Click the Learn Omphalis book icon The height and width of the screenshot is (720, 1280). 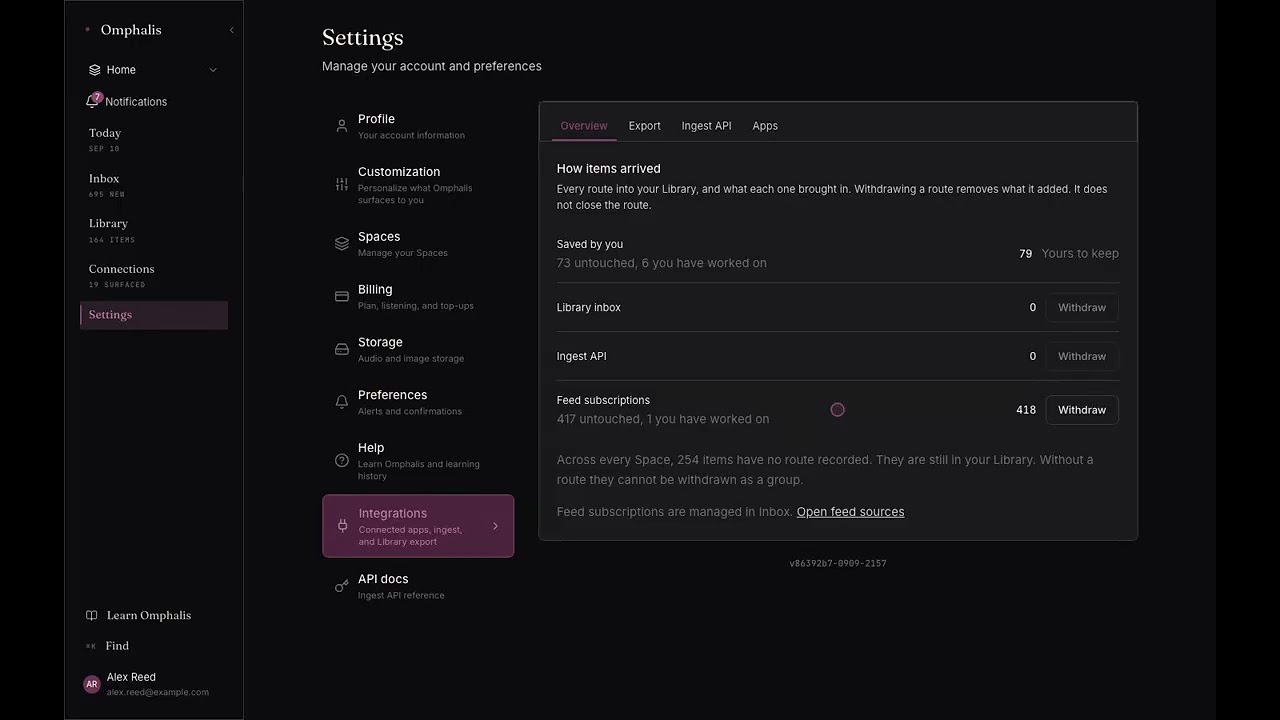pos(92,616)
